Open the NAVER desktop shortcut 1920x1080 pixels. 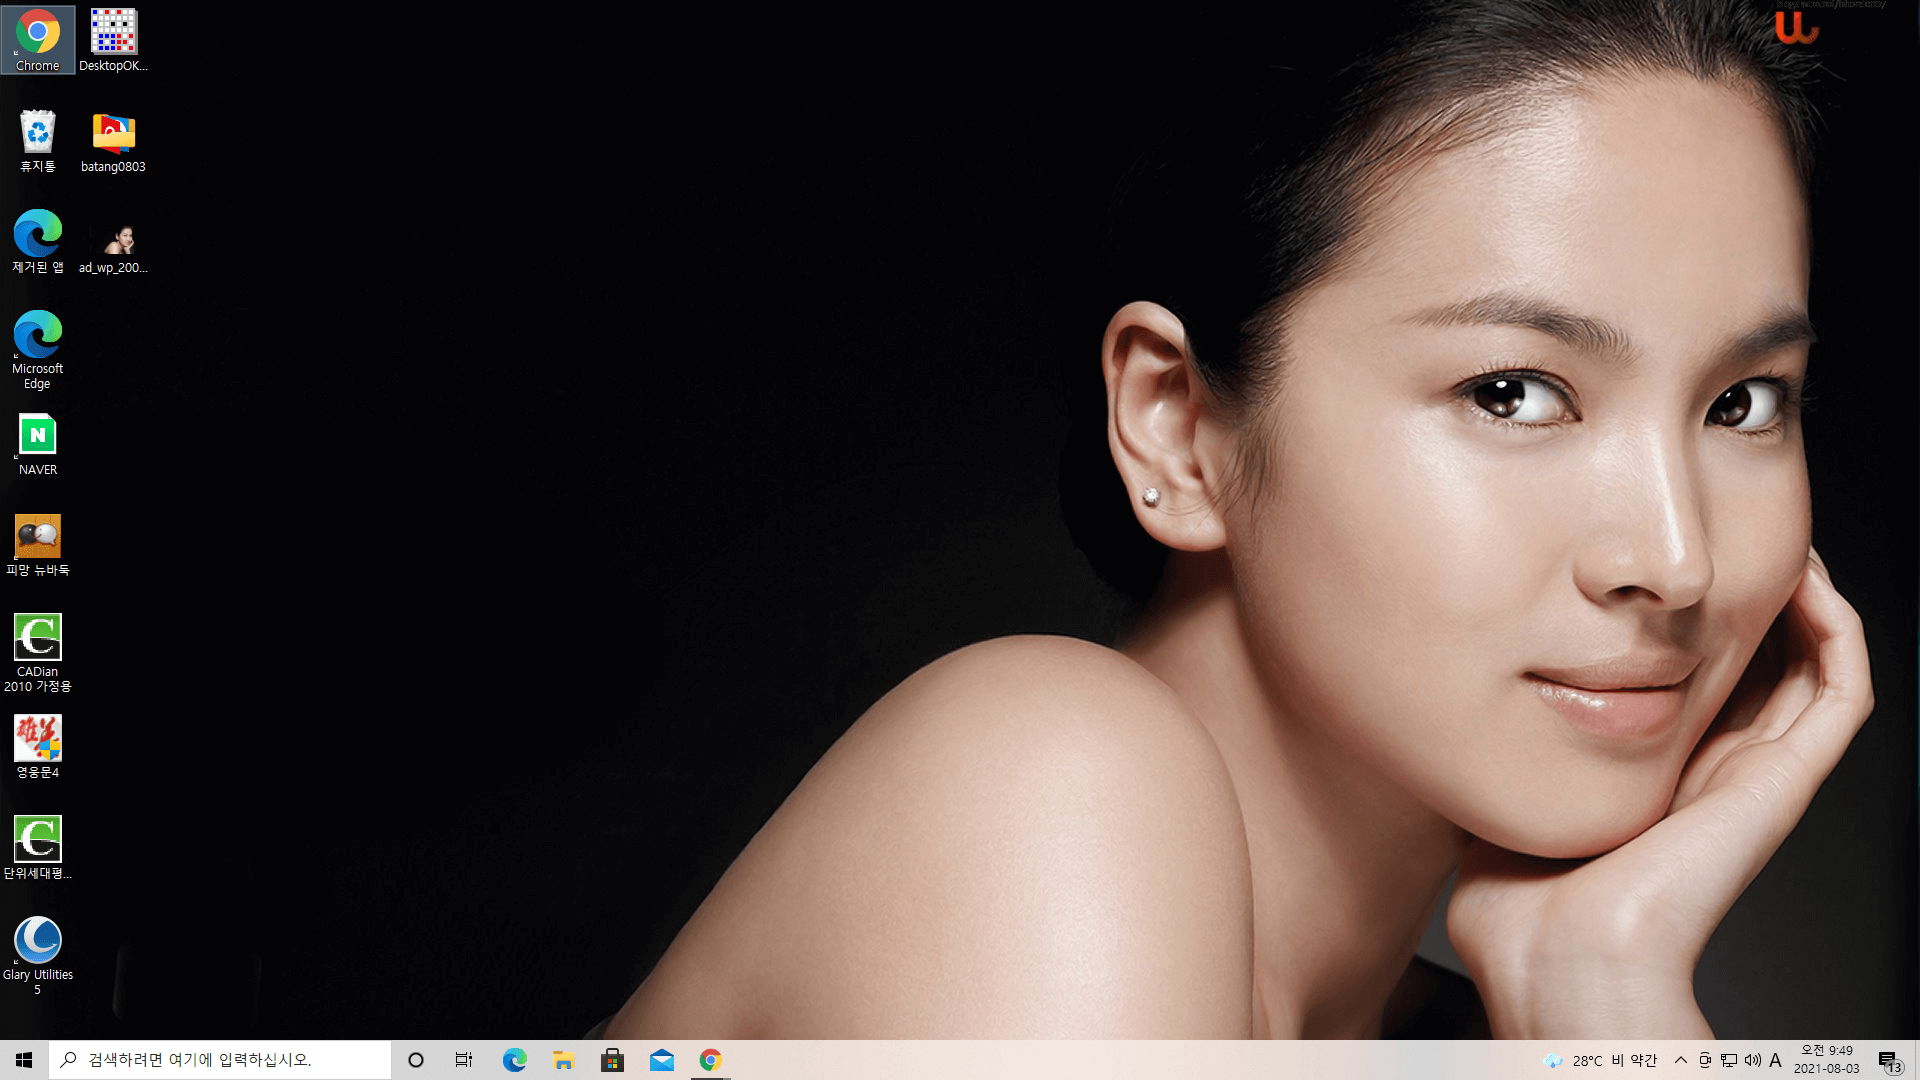coord(38,444)
